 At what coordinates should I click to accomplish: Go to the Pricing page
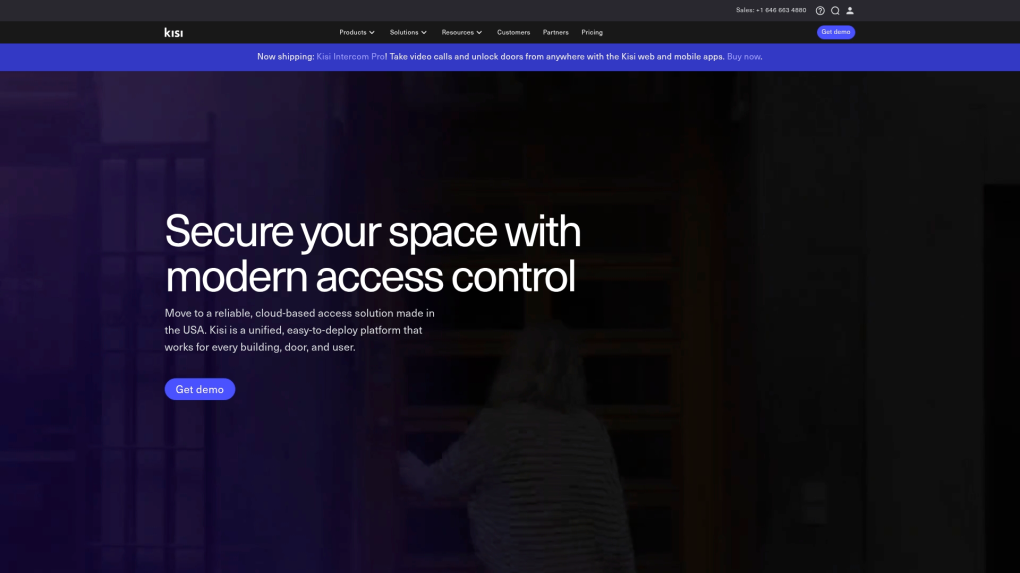592,33
